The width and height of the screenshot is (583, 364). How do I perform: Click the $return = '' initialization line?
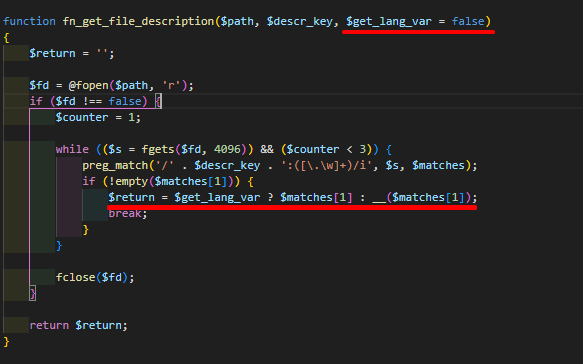[72, 54]
